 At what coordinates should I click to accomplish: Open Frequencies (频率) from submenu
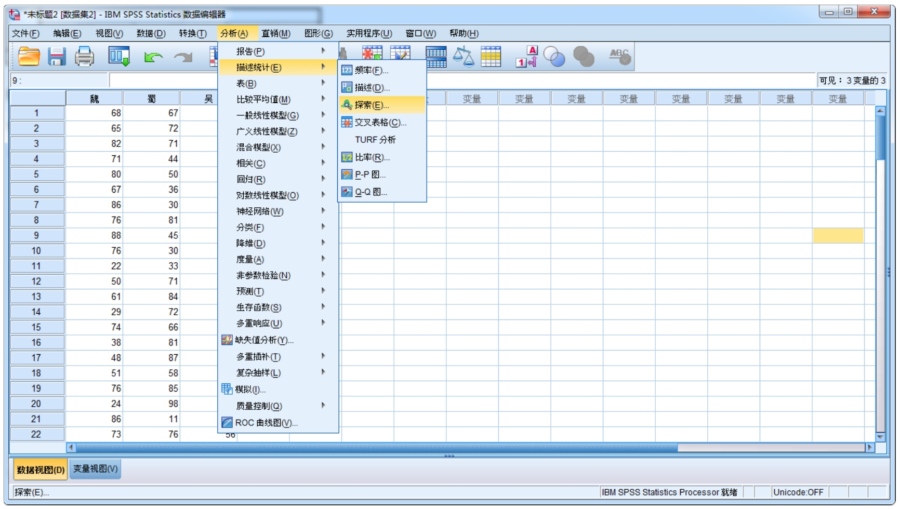click(382, 70)
